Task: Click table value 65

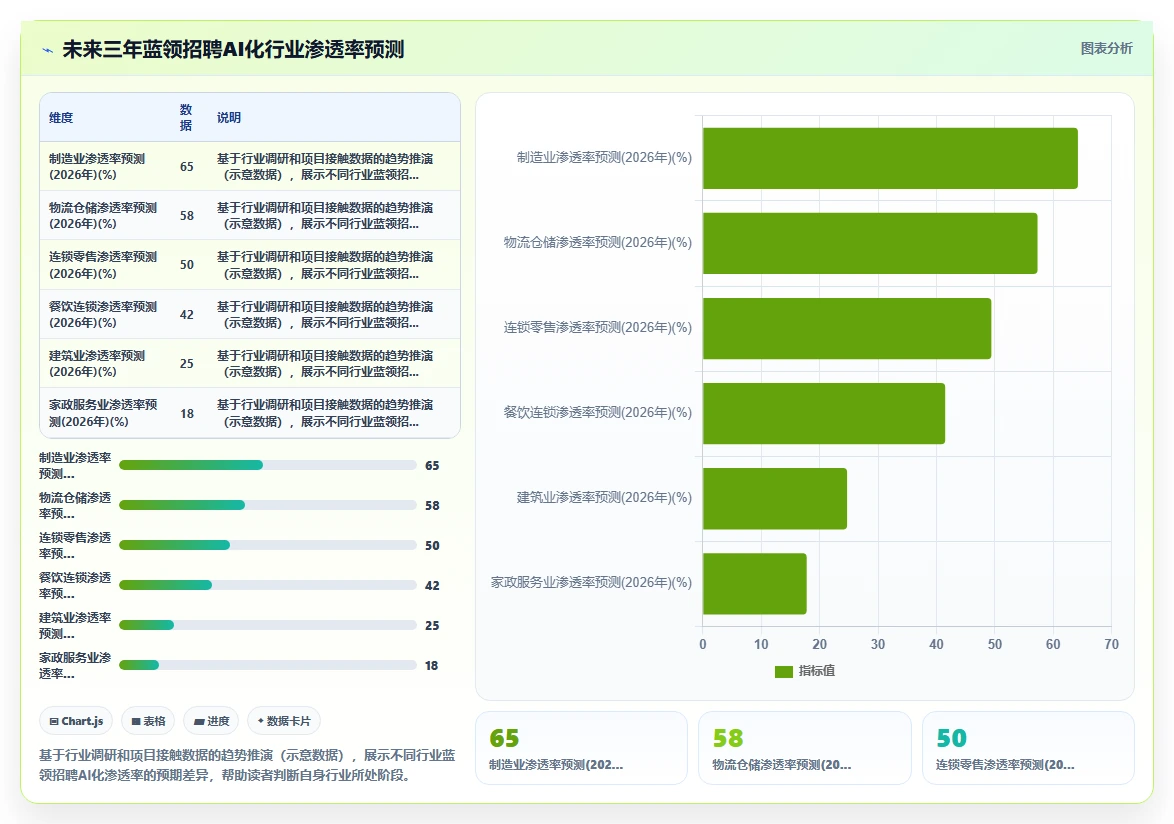Action: point(186,166)
